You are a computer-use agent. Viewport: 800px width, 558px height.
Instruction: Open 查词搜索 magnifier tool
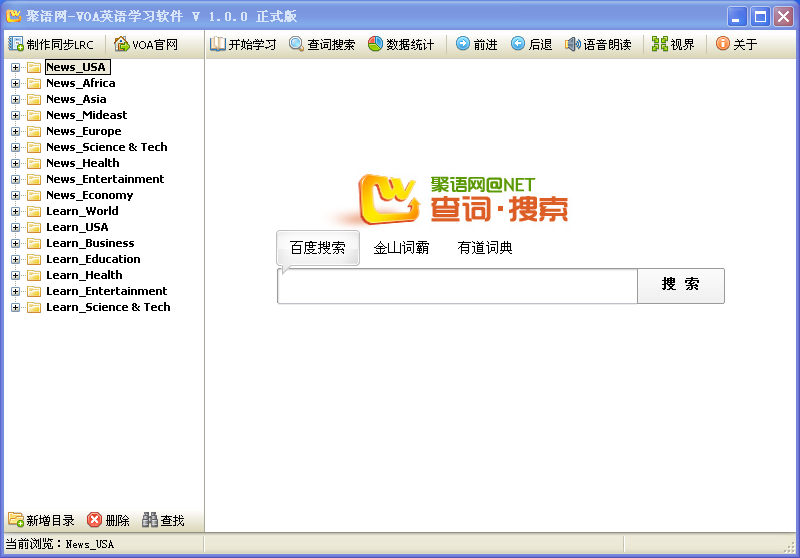click(296, 44)
